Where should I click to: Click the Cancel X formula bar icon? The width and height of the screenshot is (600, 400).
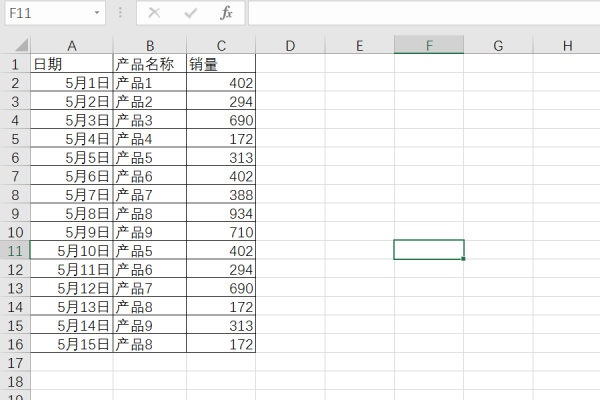(x=154, y=13)
